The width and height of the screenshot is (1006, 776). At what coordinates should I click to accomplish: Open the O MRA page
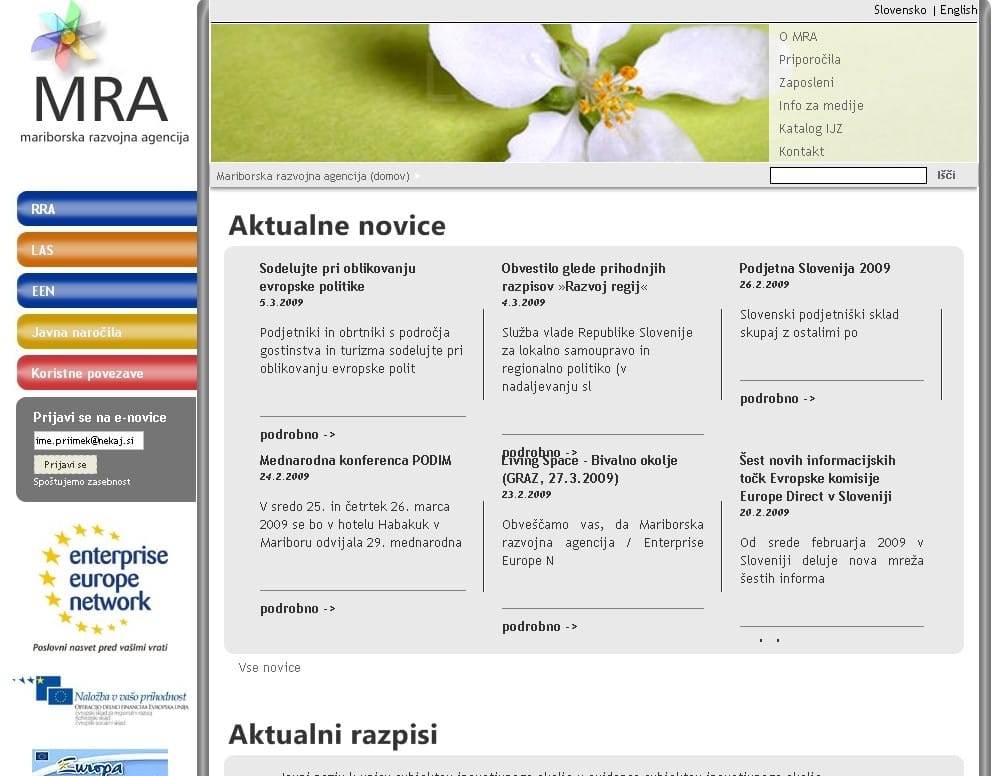[797, 37]
